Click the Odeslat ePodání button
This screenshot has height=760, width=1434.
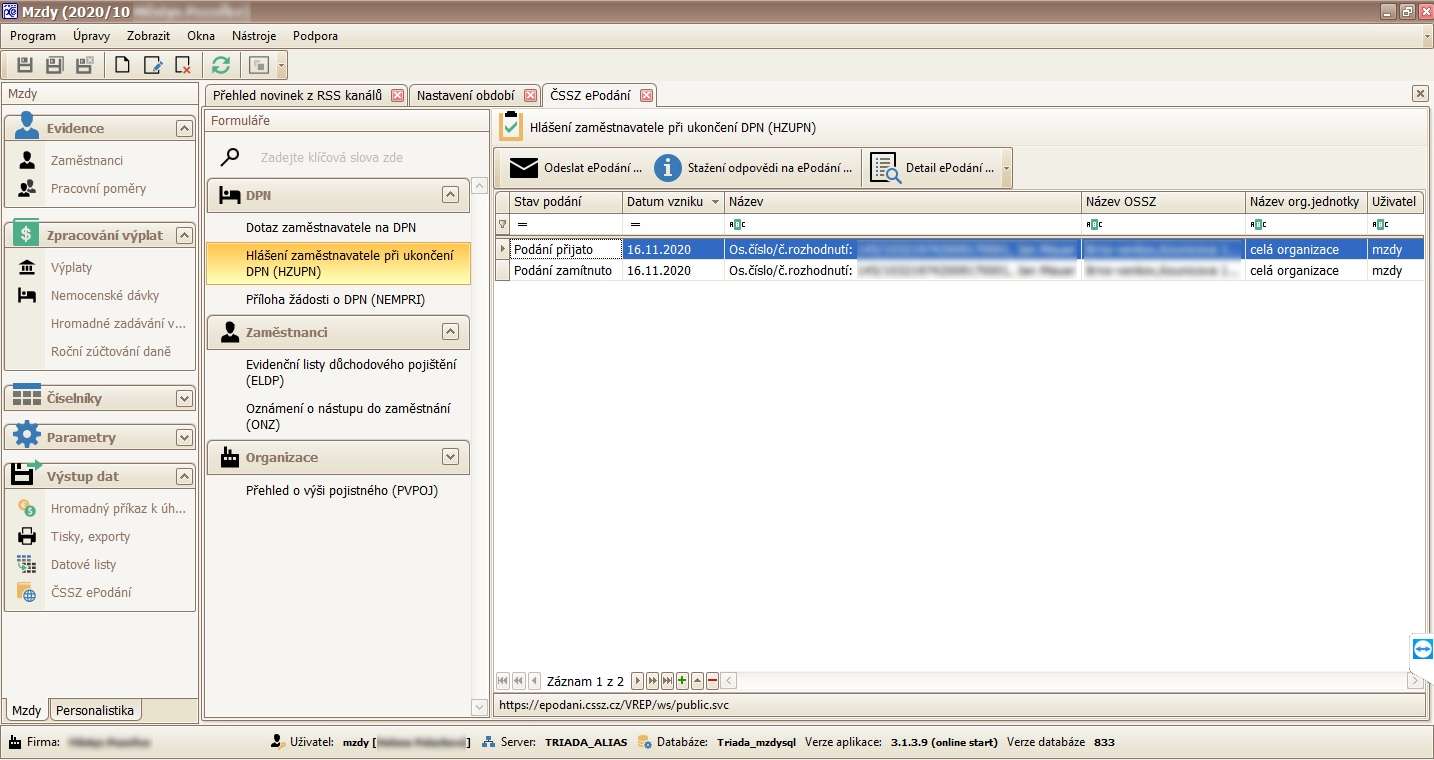point(576,168)
